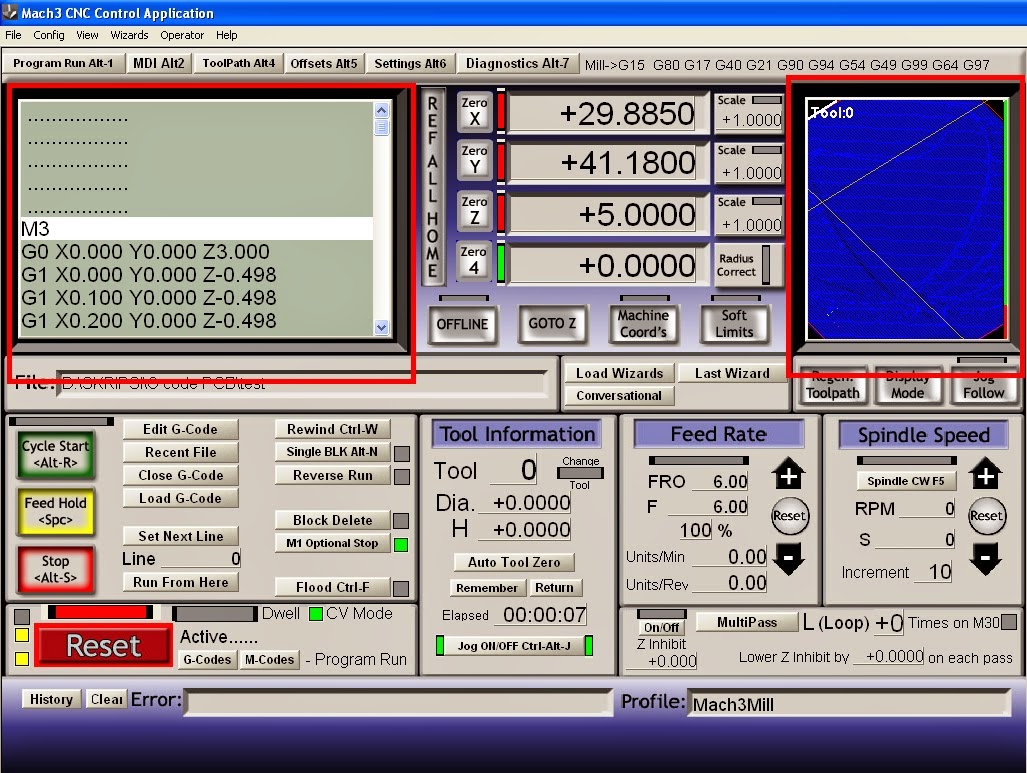Switch to Program Run Alt-1 tab
Image resolution: width=1027 pixels, height=773 pixels.
pyautogui.click(x=63, y=63)
